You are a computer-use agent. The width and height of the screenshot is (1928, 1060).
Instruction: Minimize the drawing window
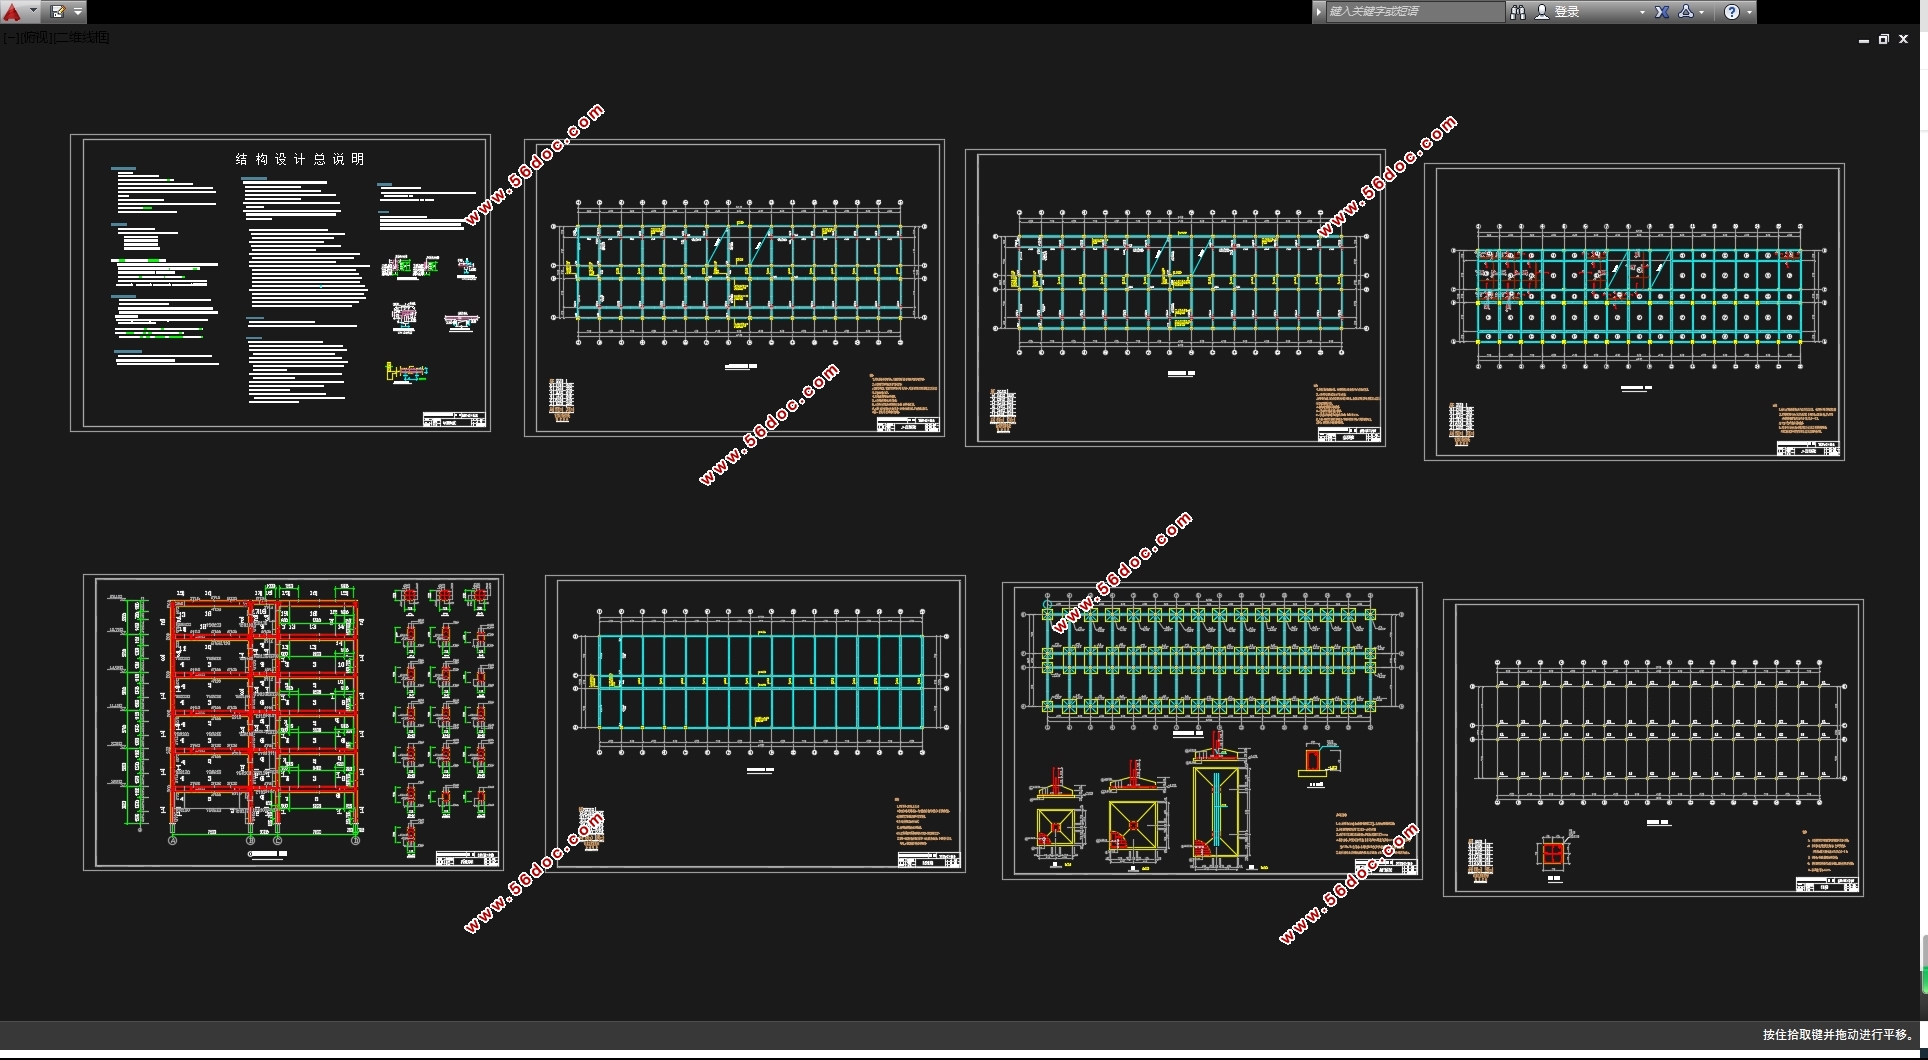1864,40
